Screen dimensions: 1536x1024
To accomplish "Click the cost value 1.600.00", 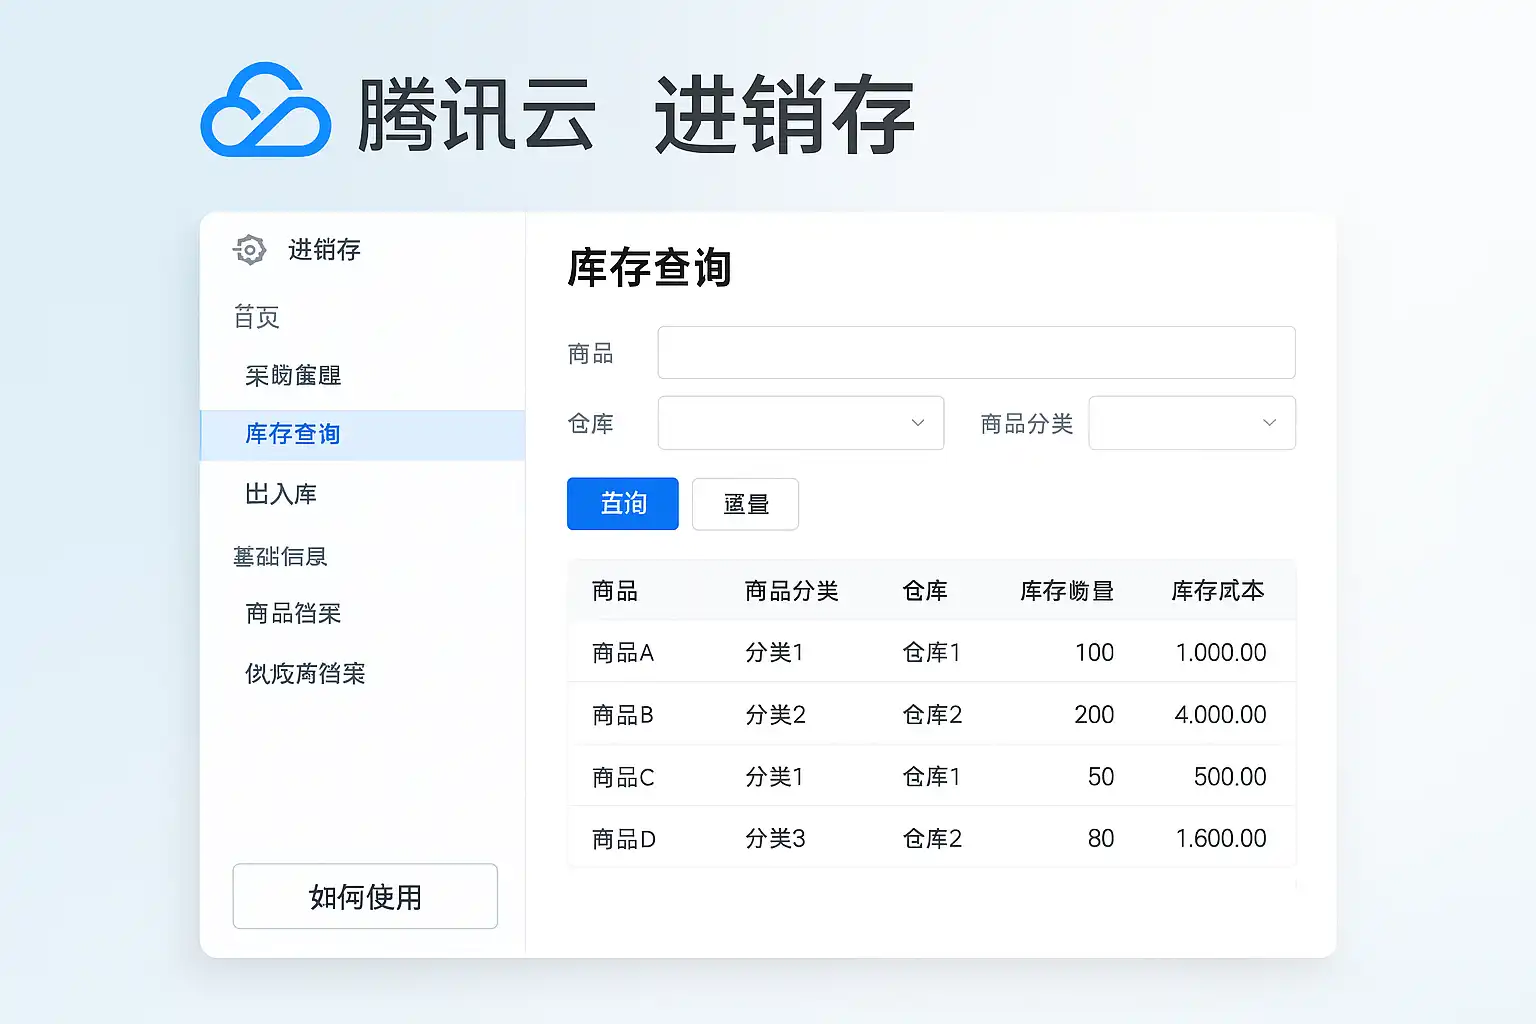I will 1221,839.
